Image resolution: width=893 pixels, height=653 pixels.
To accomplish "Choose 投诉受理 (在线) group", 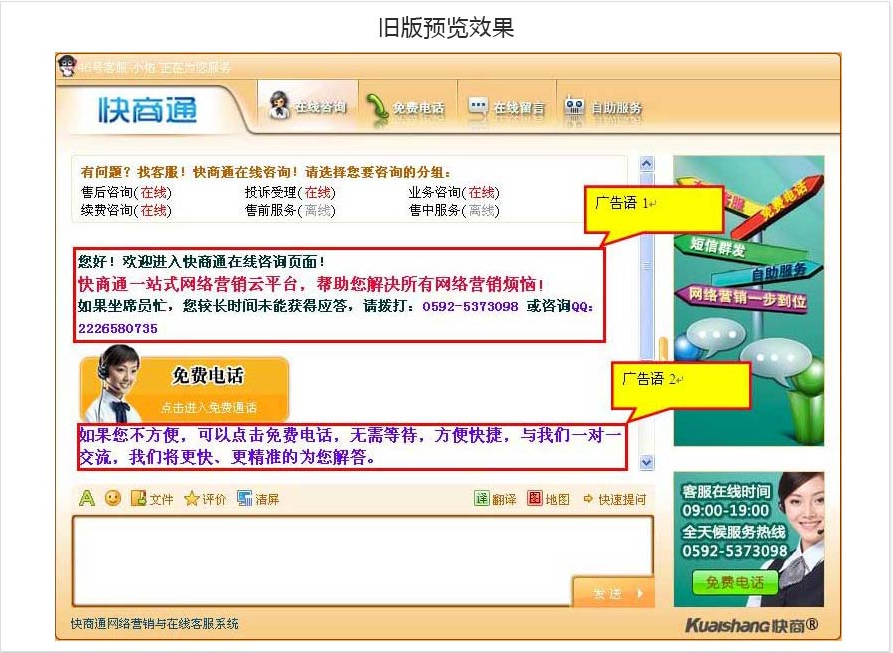I will (x=290, y=192).
